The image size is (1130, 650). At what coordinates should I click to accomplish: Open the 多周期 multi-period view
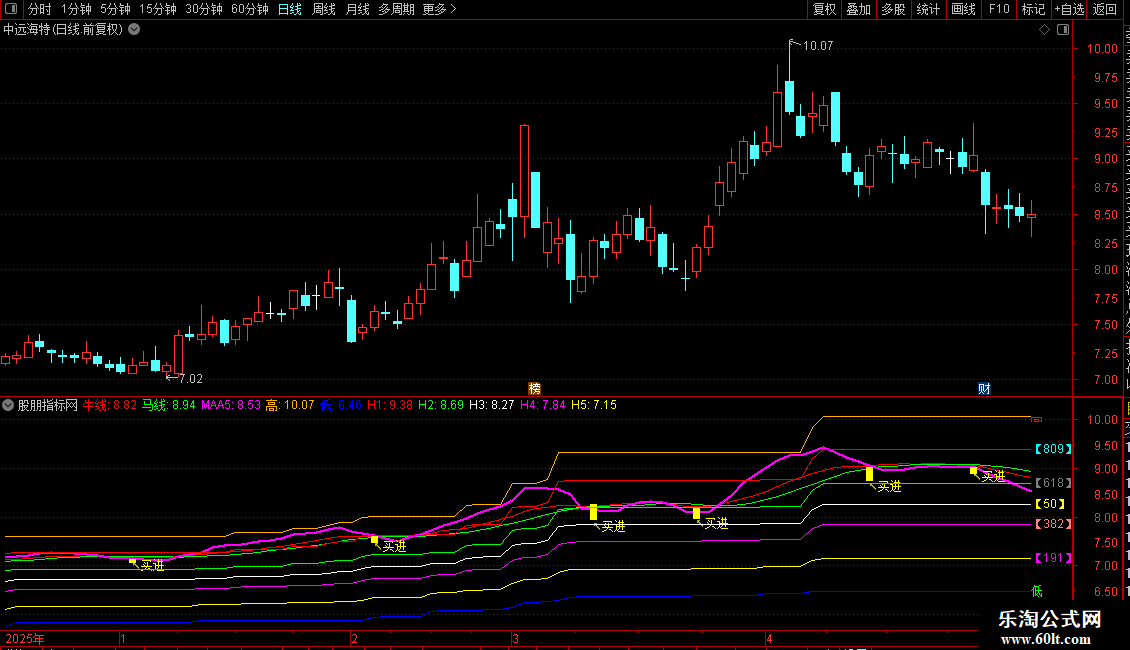tap(396, 9)
